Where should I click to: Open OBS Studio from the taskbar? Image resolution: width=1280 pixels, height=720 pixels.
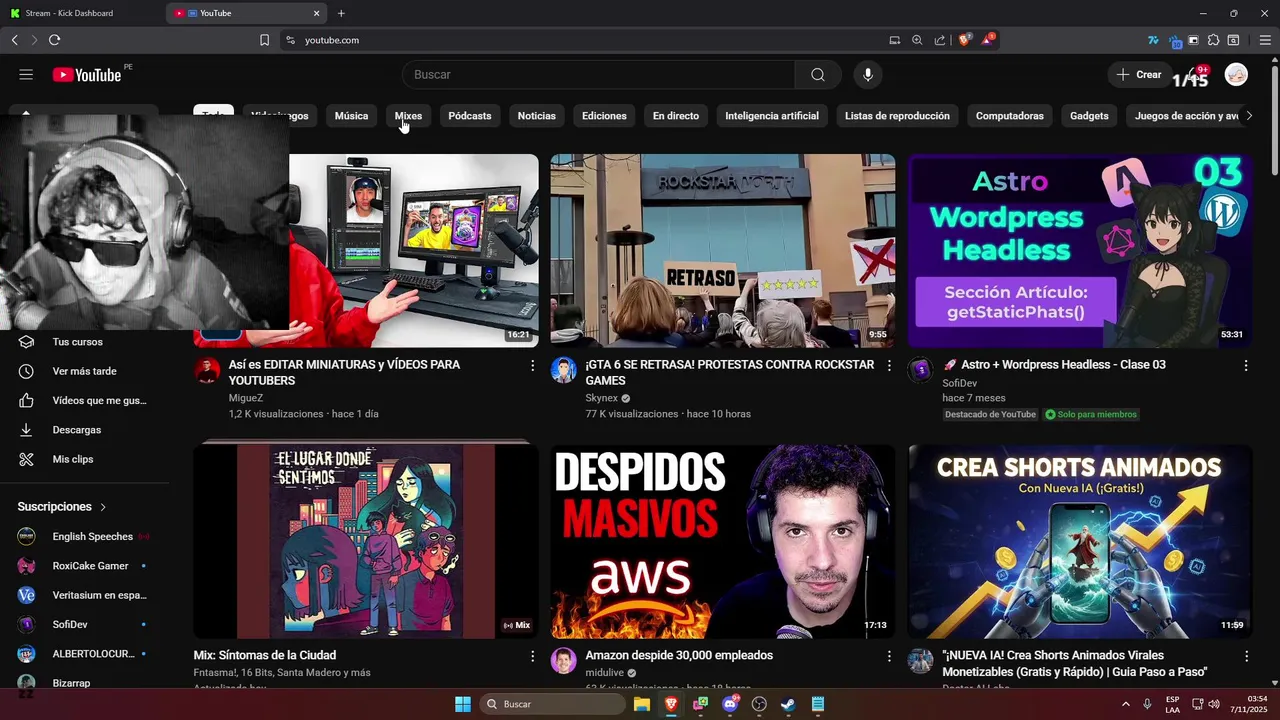pos(759,704)
